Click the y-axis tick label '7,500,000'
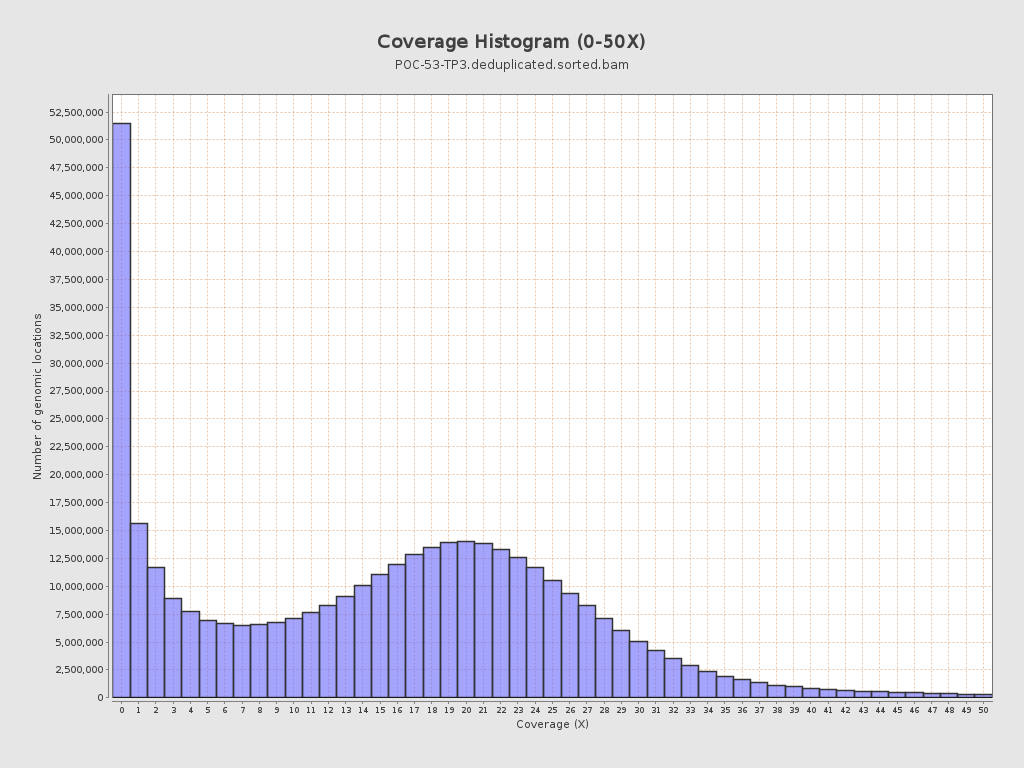1024x768 pixels. pyautogui.click(x=79, y=615)
